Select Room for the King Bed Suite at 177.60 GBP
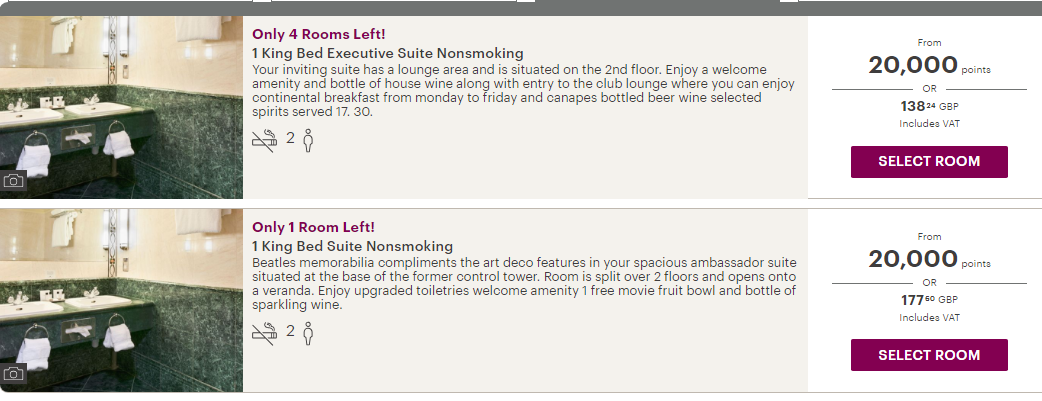This screenshot has height=401, width=1042. click(x=929, y=355)
